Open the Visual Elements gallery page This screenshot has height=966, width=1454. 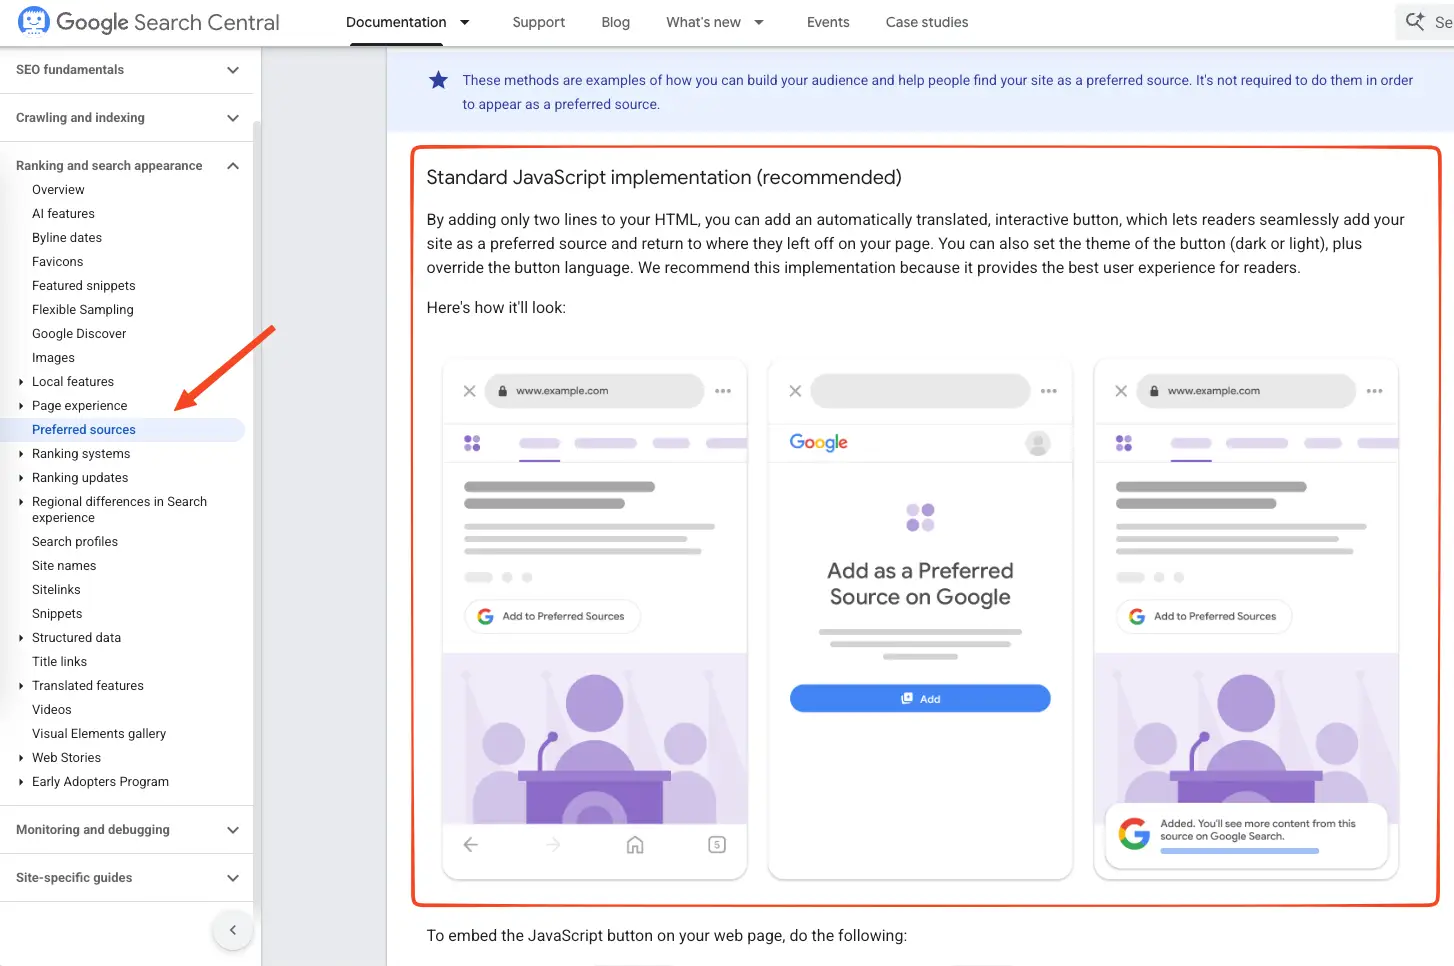pyautogui.click(x=99, y=734)
